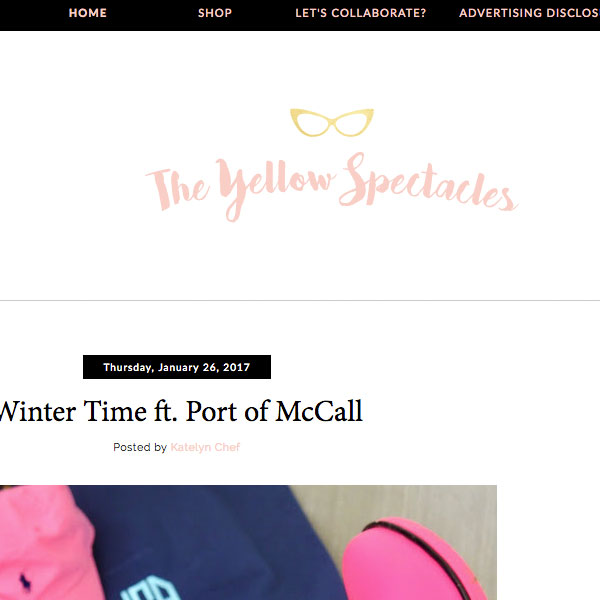Click the pink cap in the photo

click(42, 543)
